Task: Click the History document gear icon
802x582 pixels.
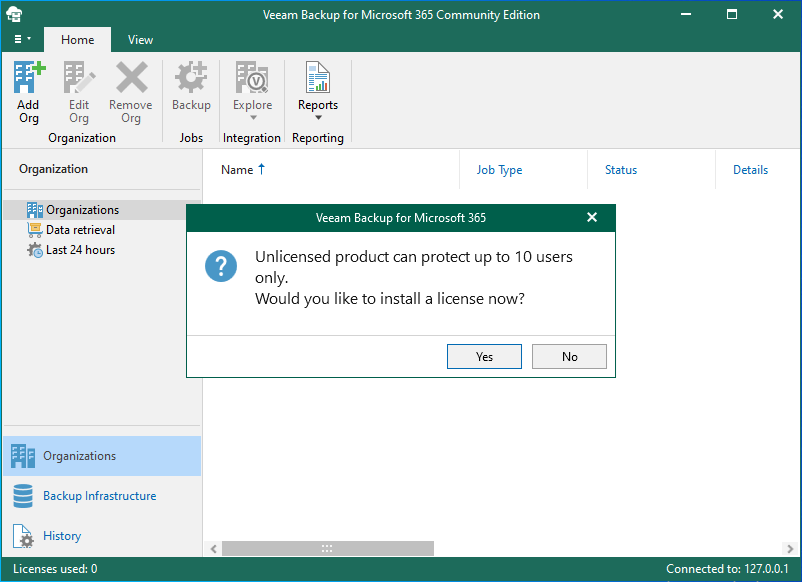Action: pyautogui.click(x=23, y=536)
